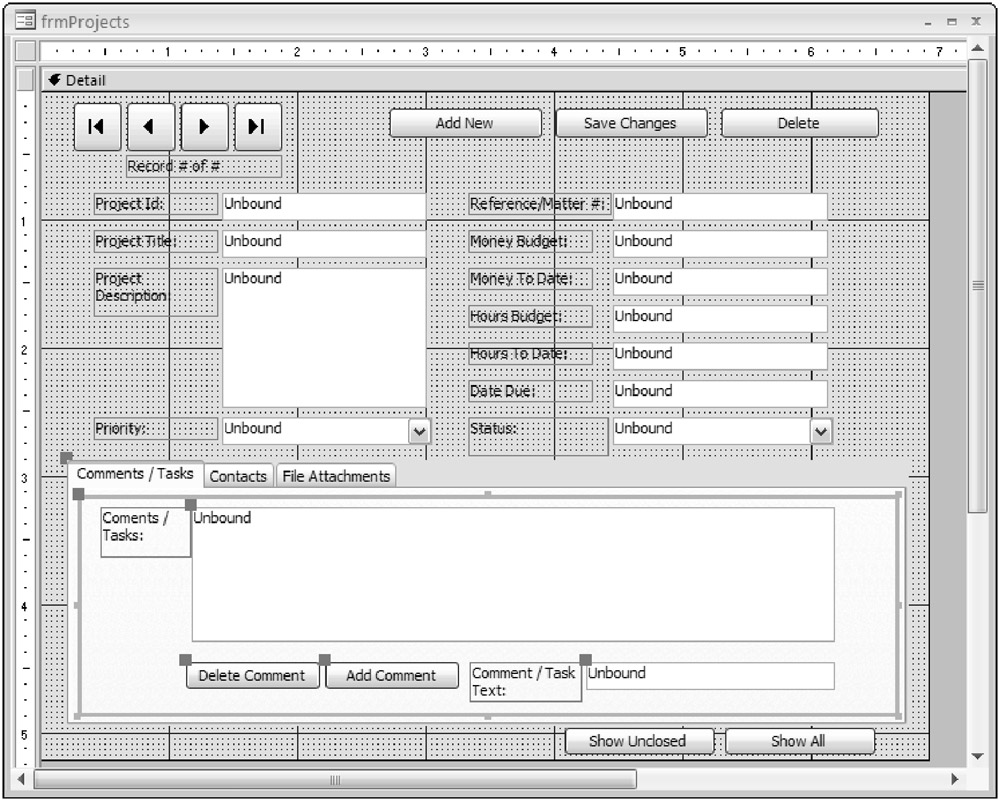
Task: Click the Project Title text box
Action: (x=323, y=242)
